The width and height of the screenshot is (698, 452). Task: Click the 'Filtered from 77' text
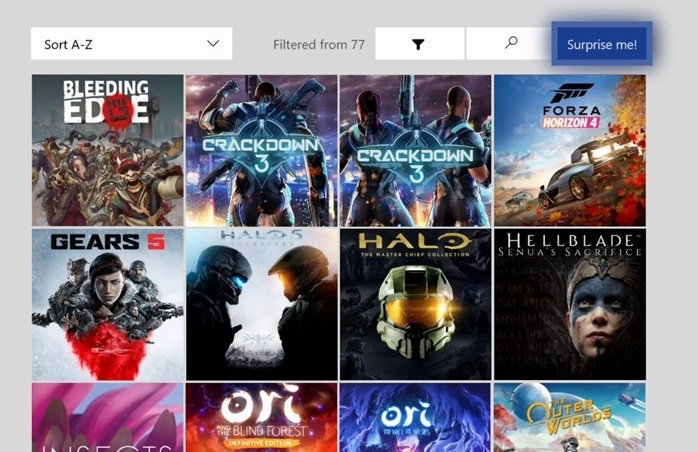pos(319,45)
